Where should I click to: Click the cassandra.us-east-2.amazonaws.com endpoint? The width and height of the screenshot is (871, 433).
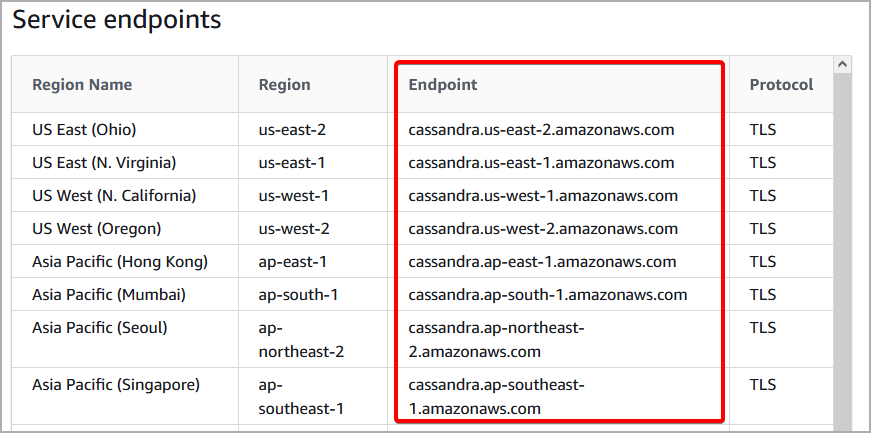[541, 129]
